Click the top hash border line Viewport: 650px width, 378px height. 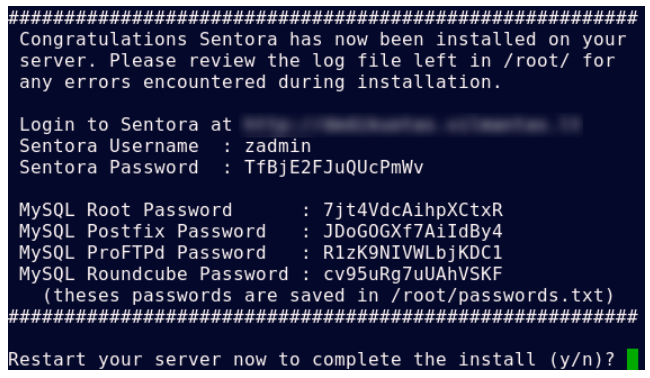click(323, 18)
